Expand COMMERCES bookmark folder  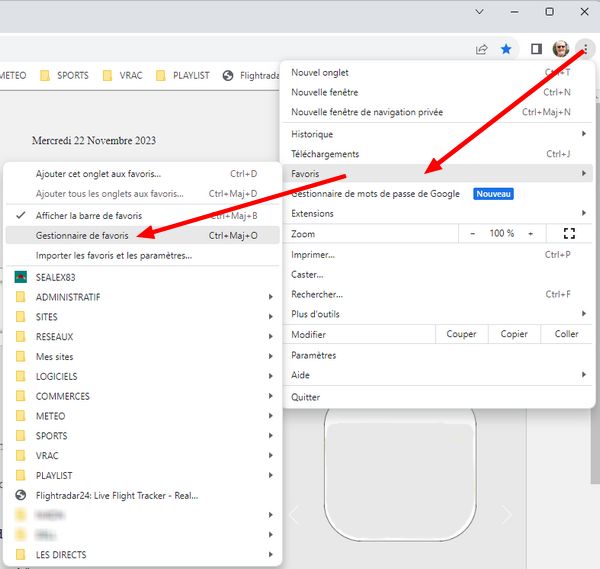tap(142, 396)
